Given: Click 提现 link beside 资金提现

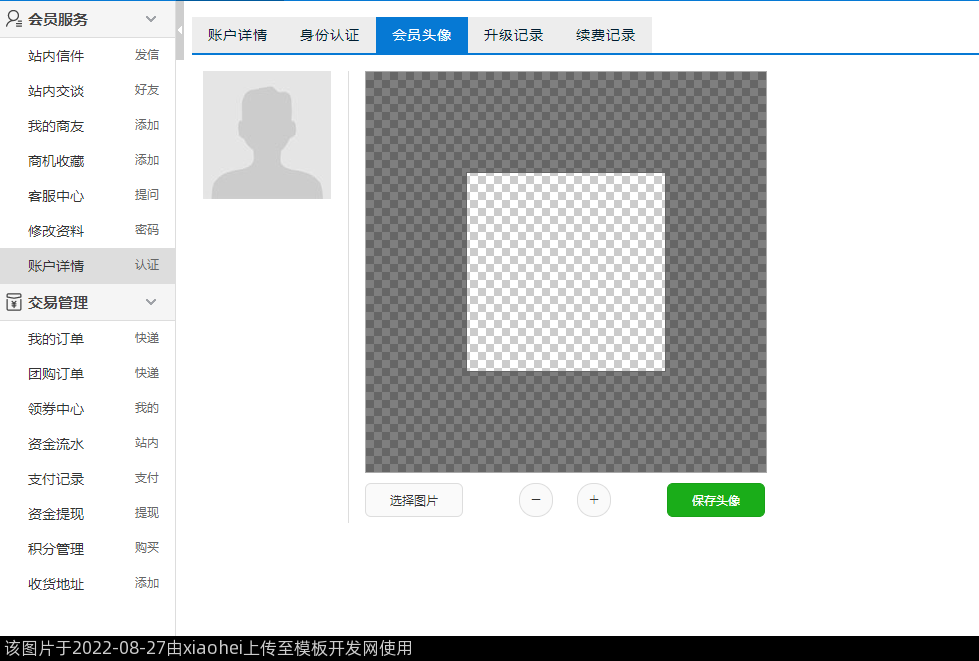Looking at the screenshot, I should coord(147,513).
